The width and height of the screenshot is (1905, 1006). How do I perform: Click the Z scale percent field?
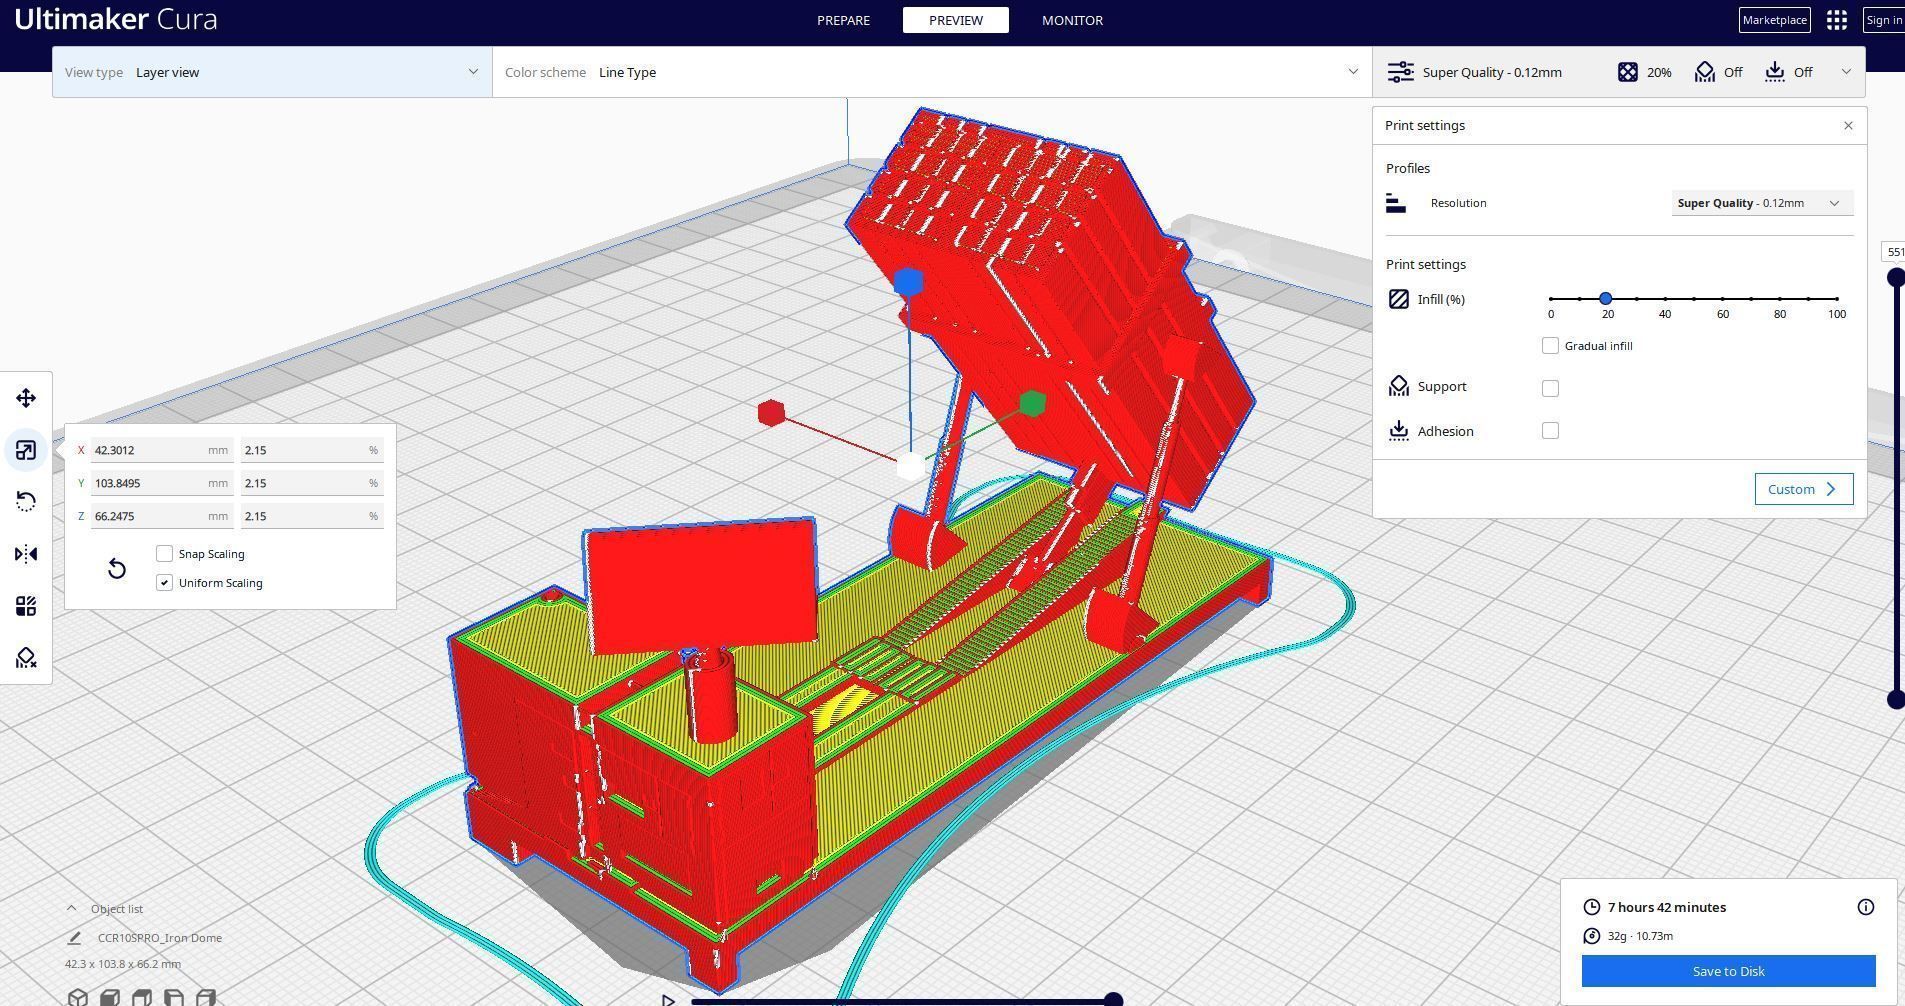pos(312,516)
